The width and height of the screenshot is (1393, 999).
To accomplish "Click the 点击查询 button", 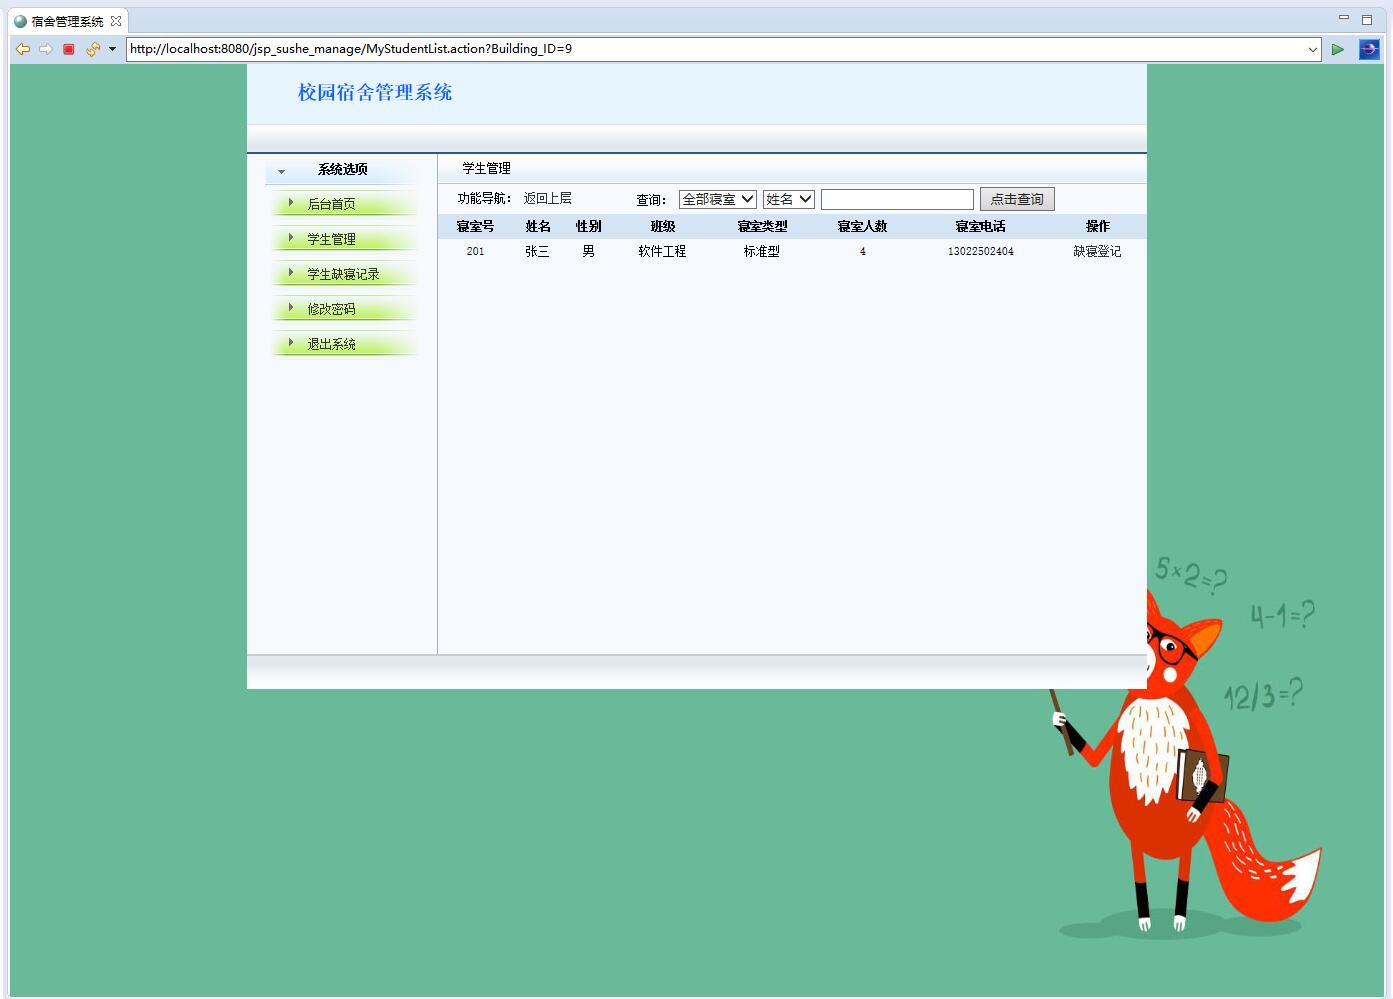I will coord(1017,199).
